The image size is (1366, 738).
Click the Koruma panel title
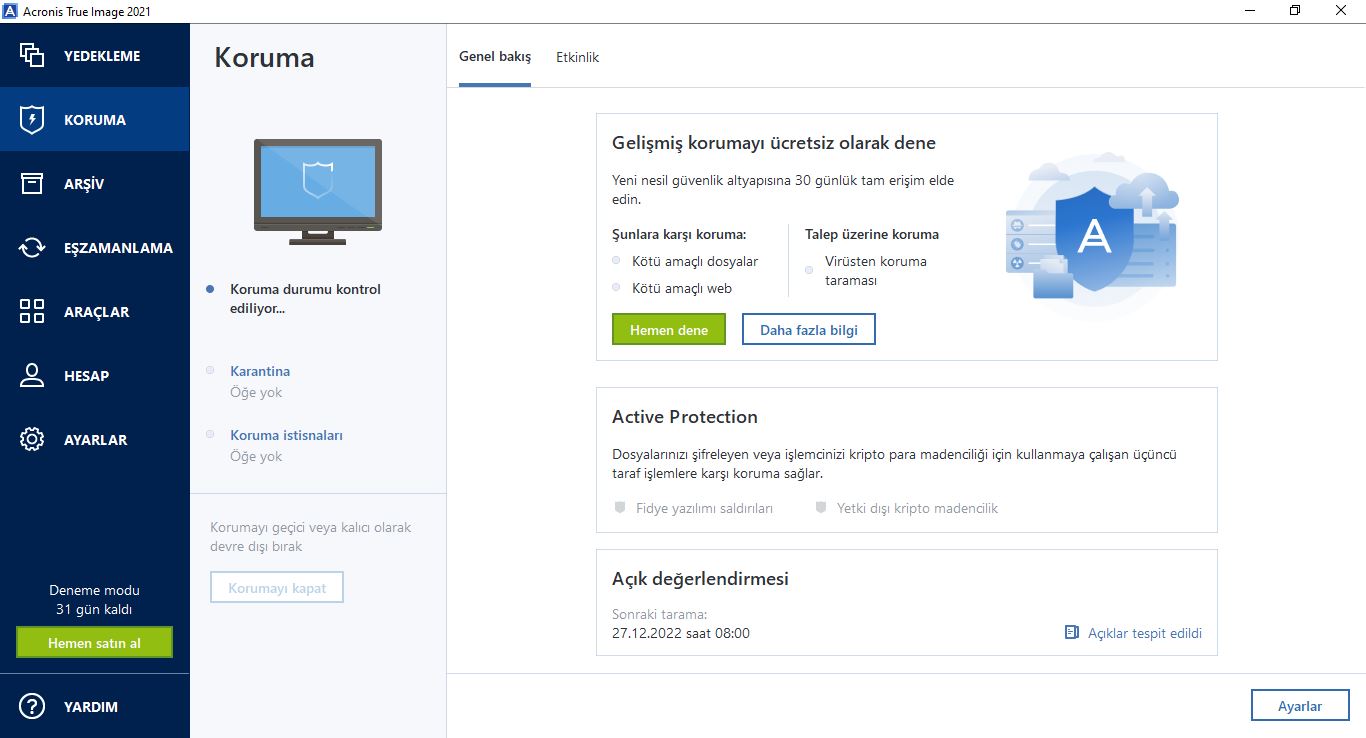point(264,57)
